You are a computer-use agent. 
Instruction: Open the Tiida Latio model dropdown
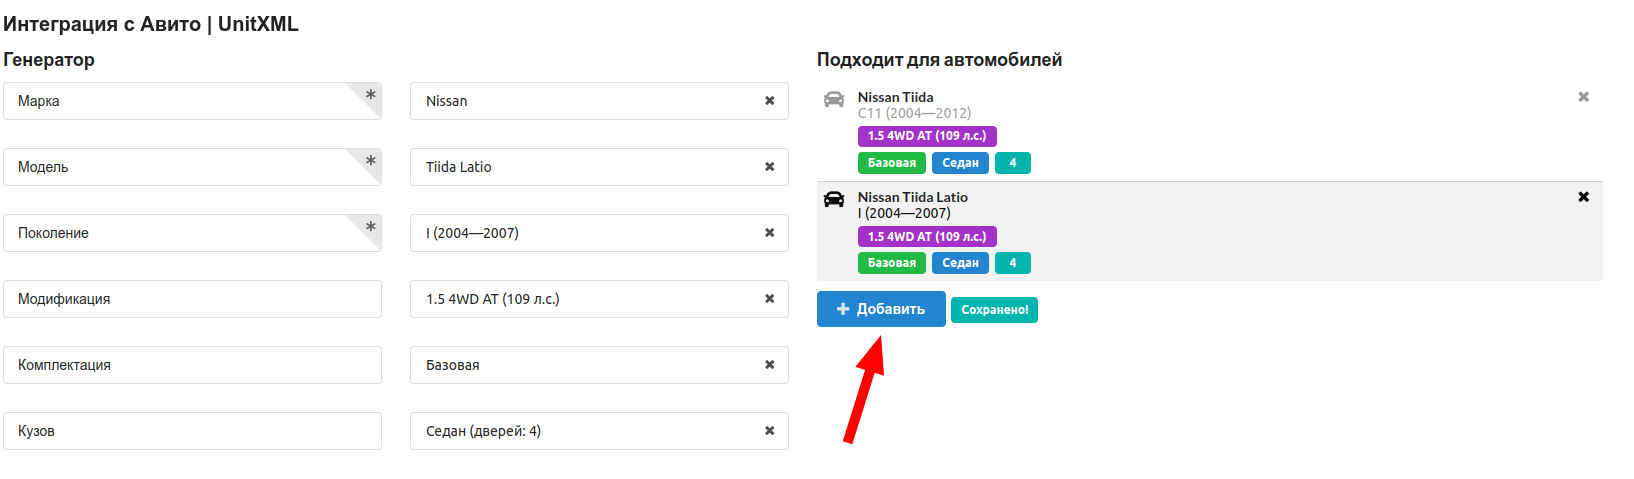point(599,167)
